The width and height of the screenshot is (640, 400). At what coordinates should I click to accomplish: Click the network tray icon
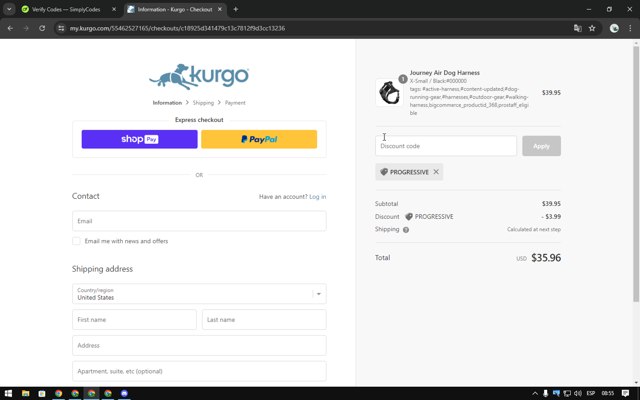[567, 393]
